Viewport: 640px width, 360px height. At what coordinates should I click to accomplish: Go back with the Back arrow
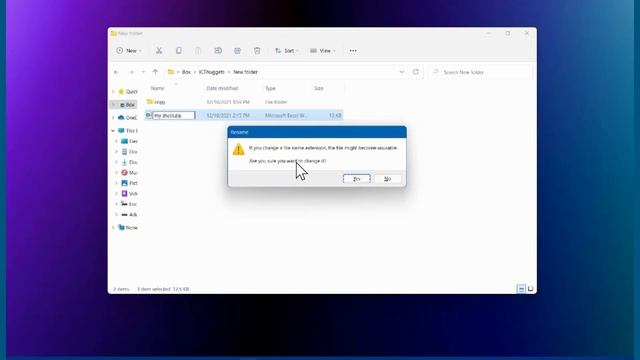click(x=116, y=72)
